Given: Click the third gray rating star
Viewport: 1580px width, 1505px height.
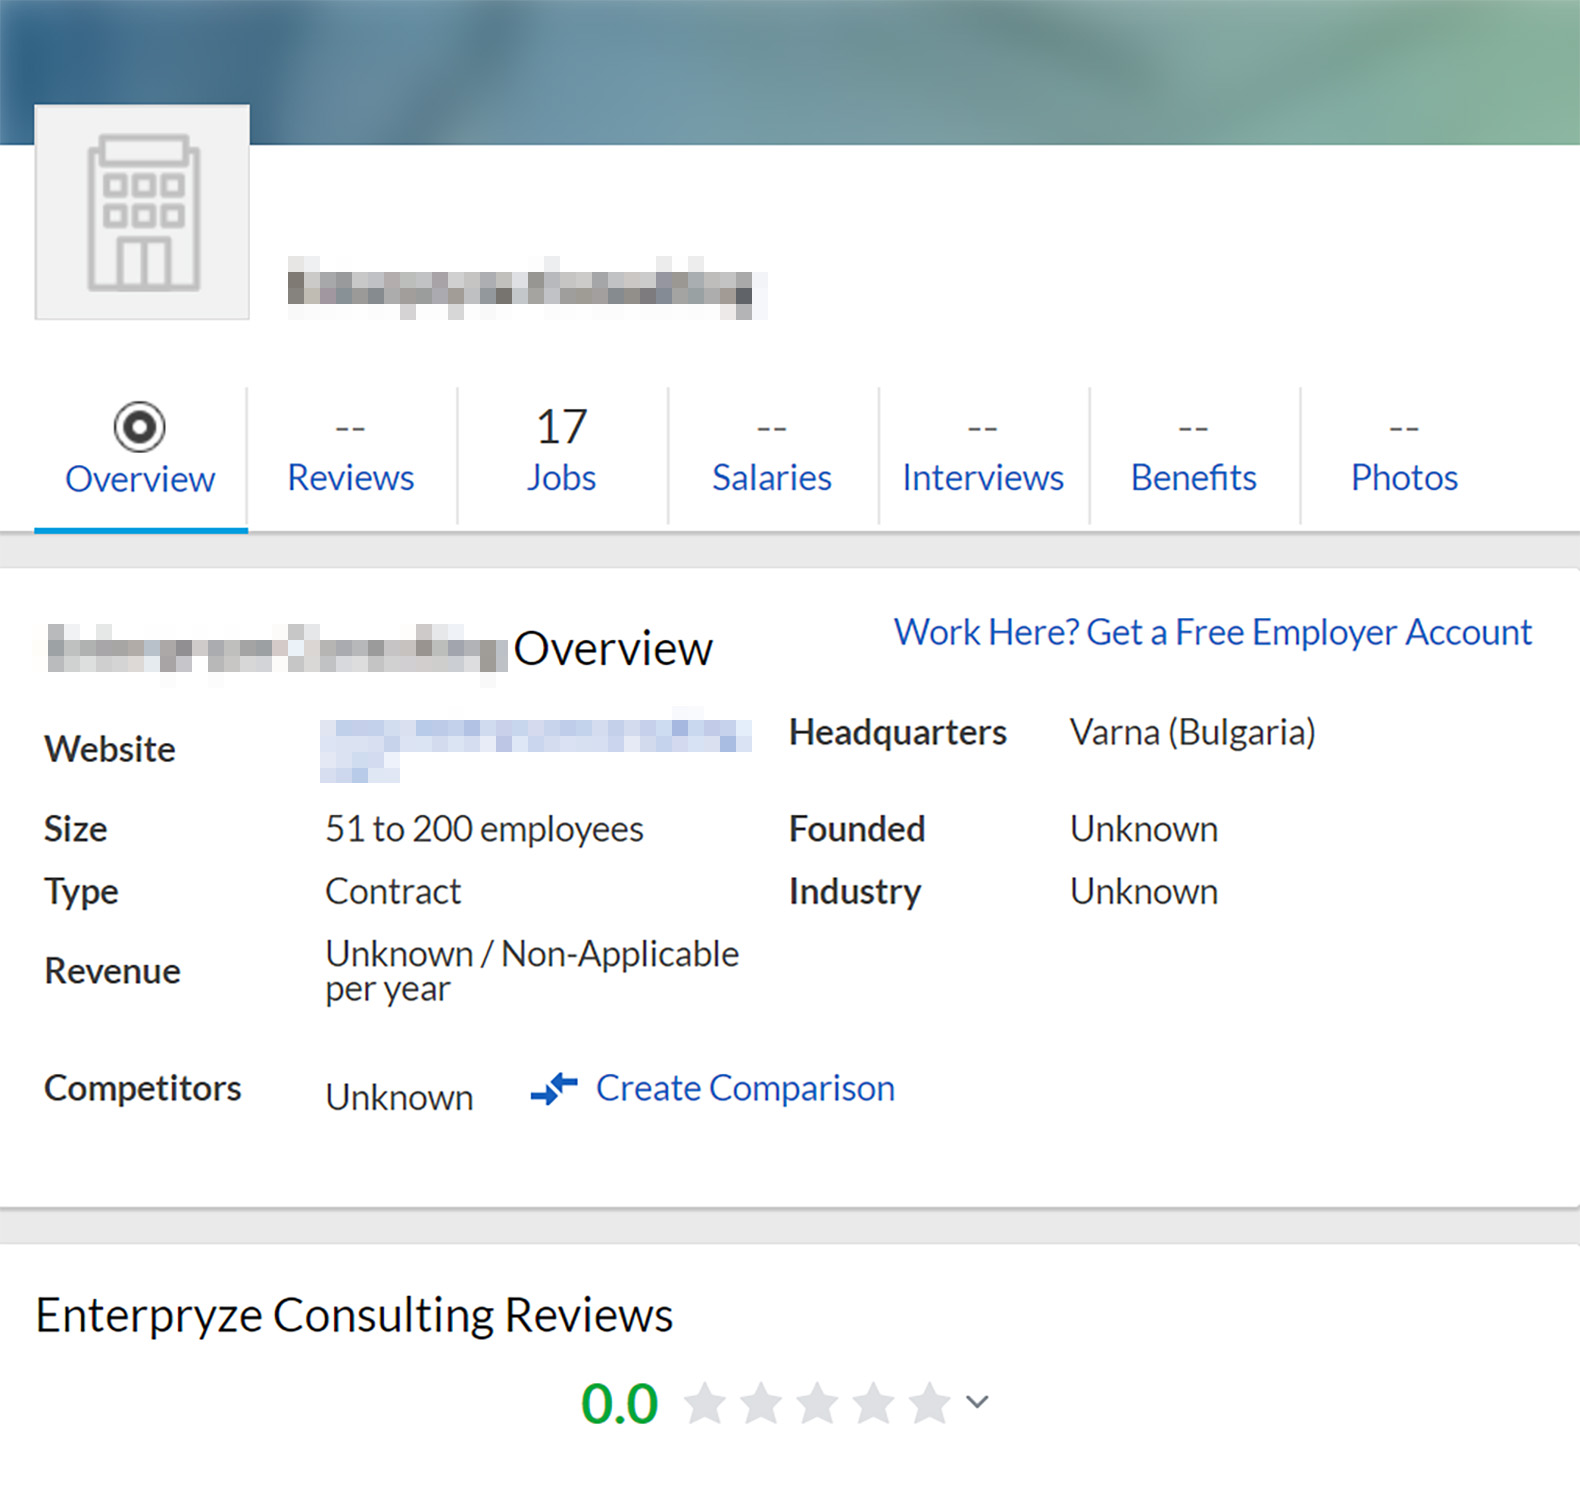Looking at the screenshot, I should point(817,1402).
